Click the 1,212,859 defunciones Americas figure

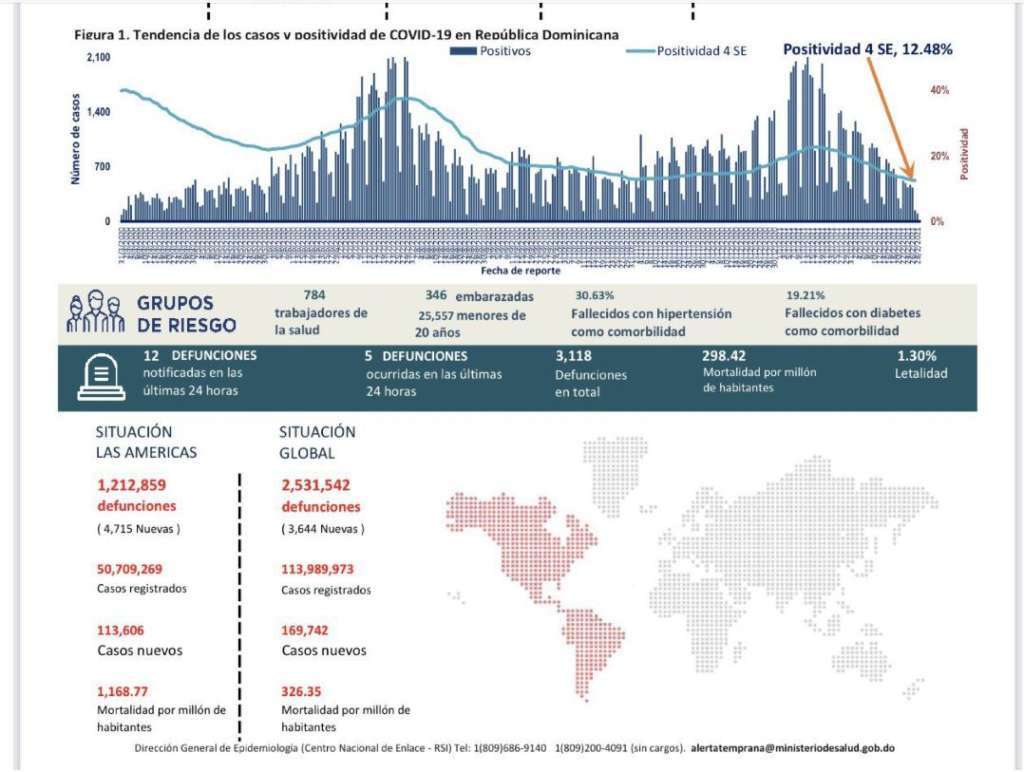click(x=137, y=486)
